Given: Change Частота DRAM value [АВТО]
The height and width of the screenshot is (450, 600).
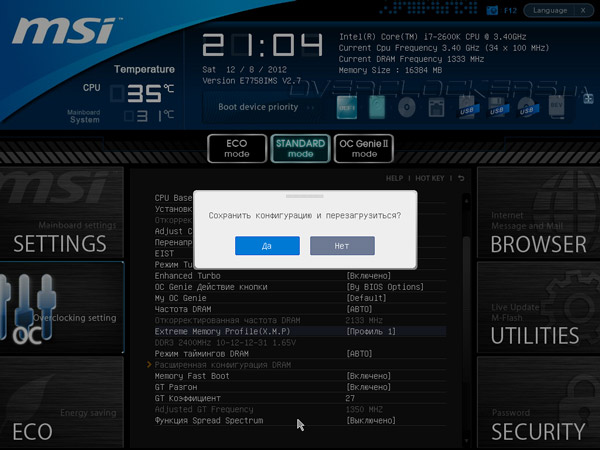Looking at the screenshot, I should (x=359, y=309).
